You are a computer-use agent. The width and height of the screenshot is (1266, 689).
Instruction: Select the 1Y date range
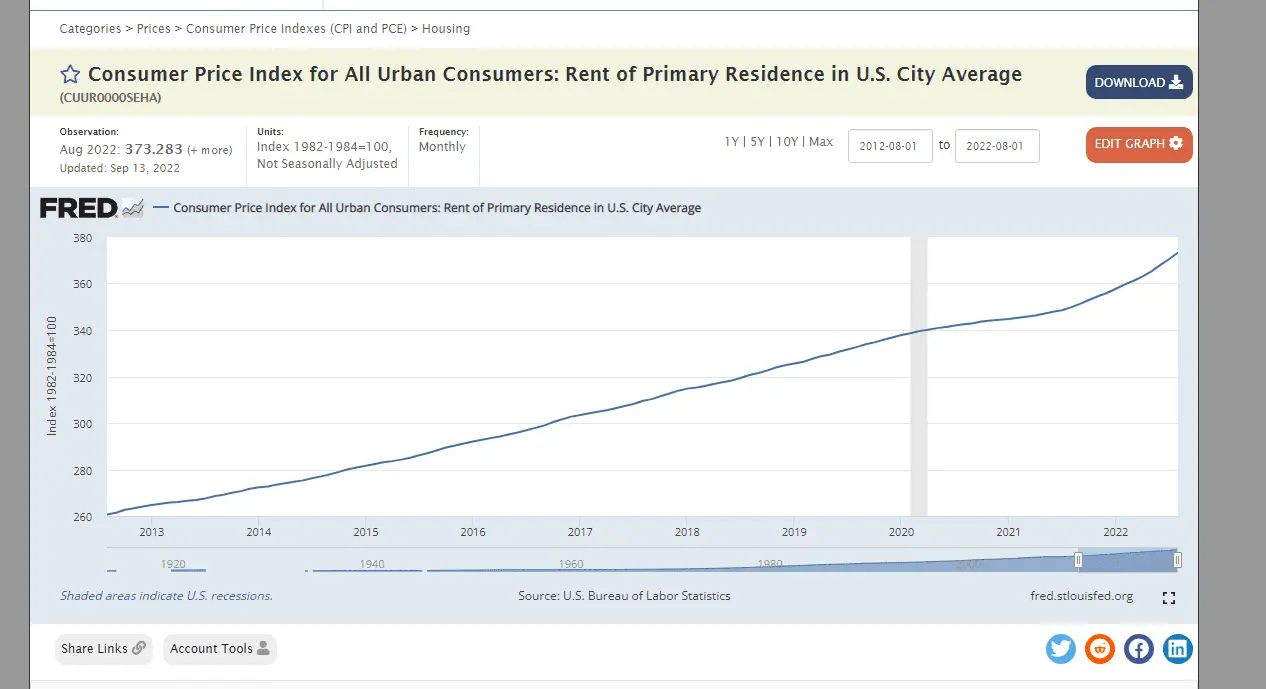coord(732,142)
